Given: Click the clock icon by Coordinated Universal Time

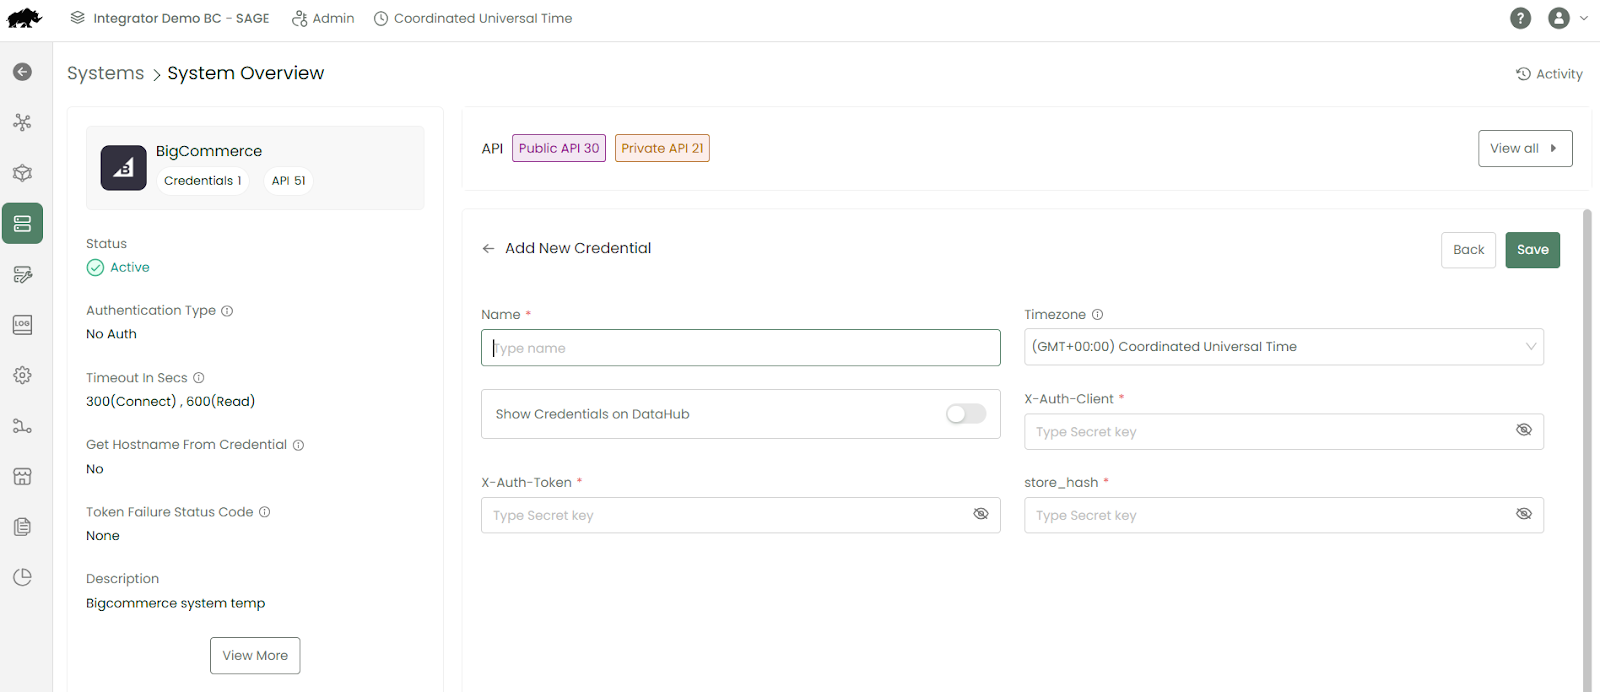Looking at the screenshot, I should pos(381,18).
